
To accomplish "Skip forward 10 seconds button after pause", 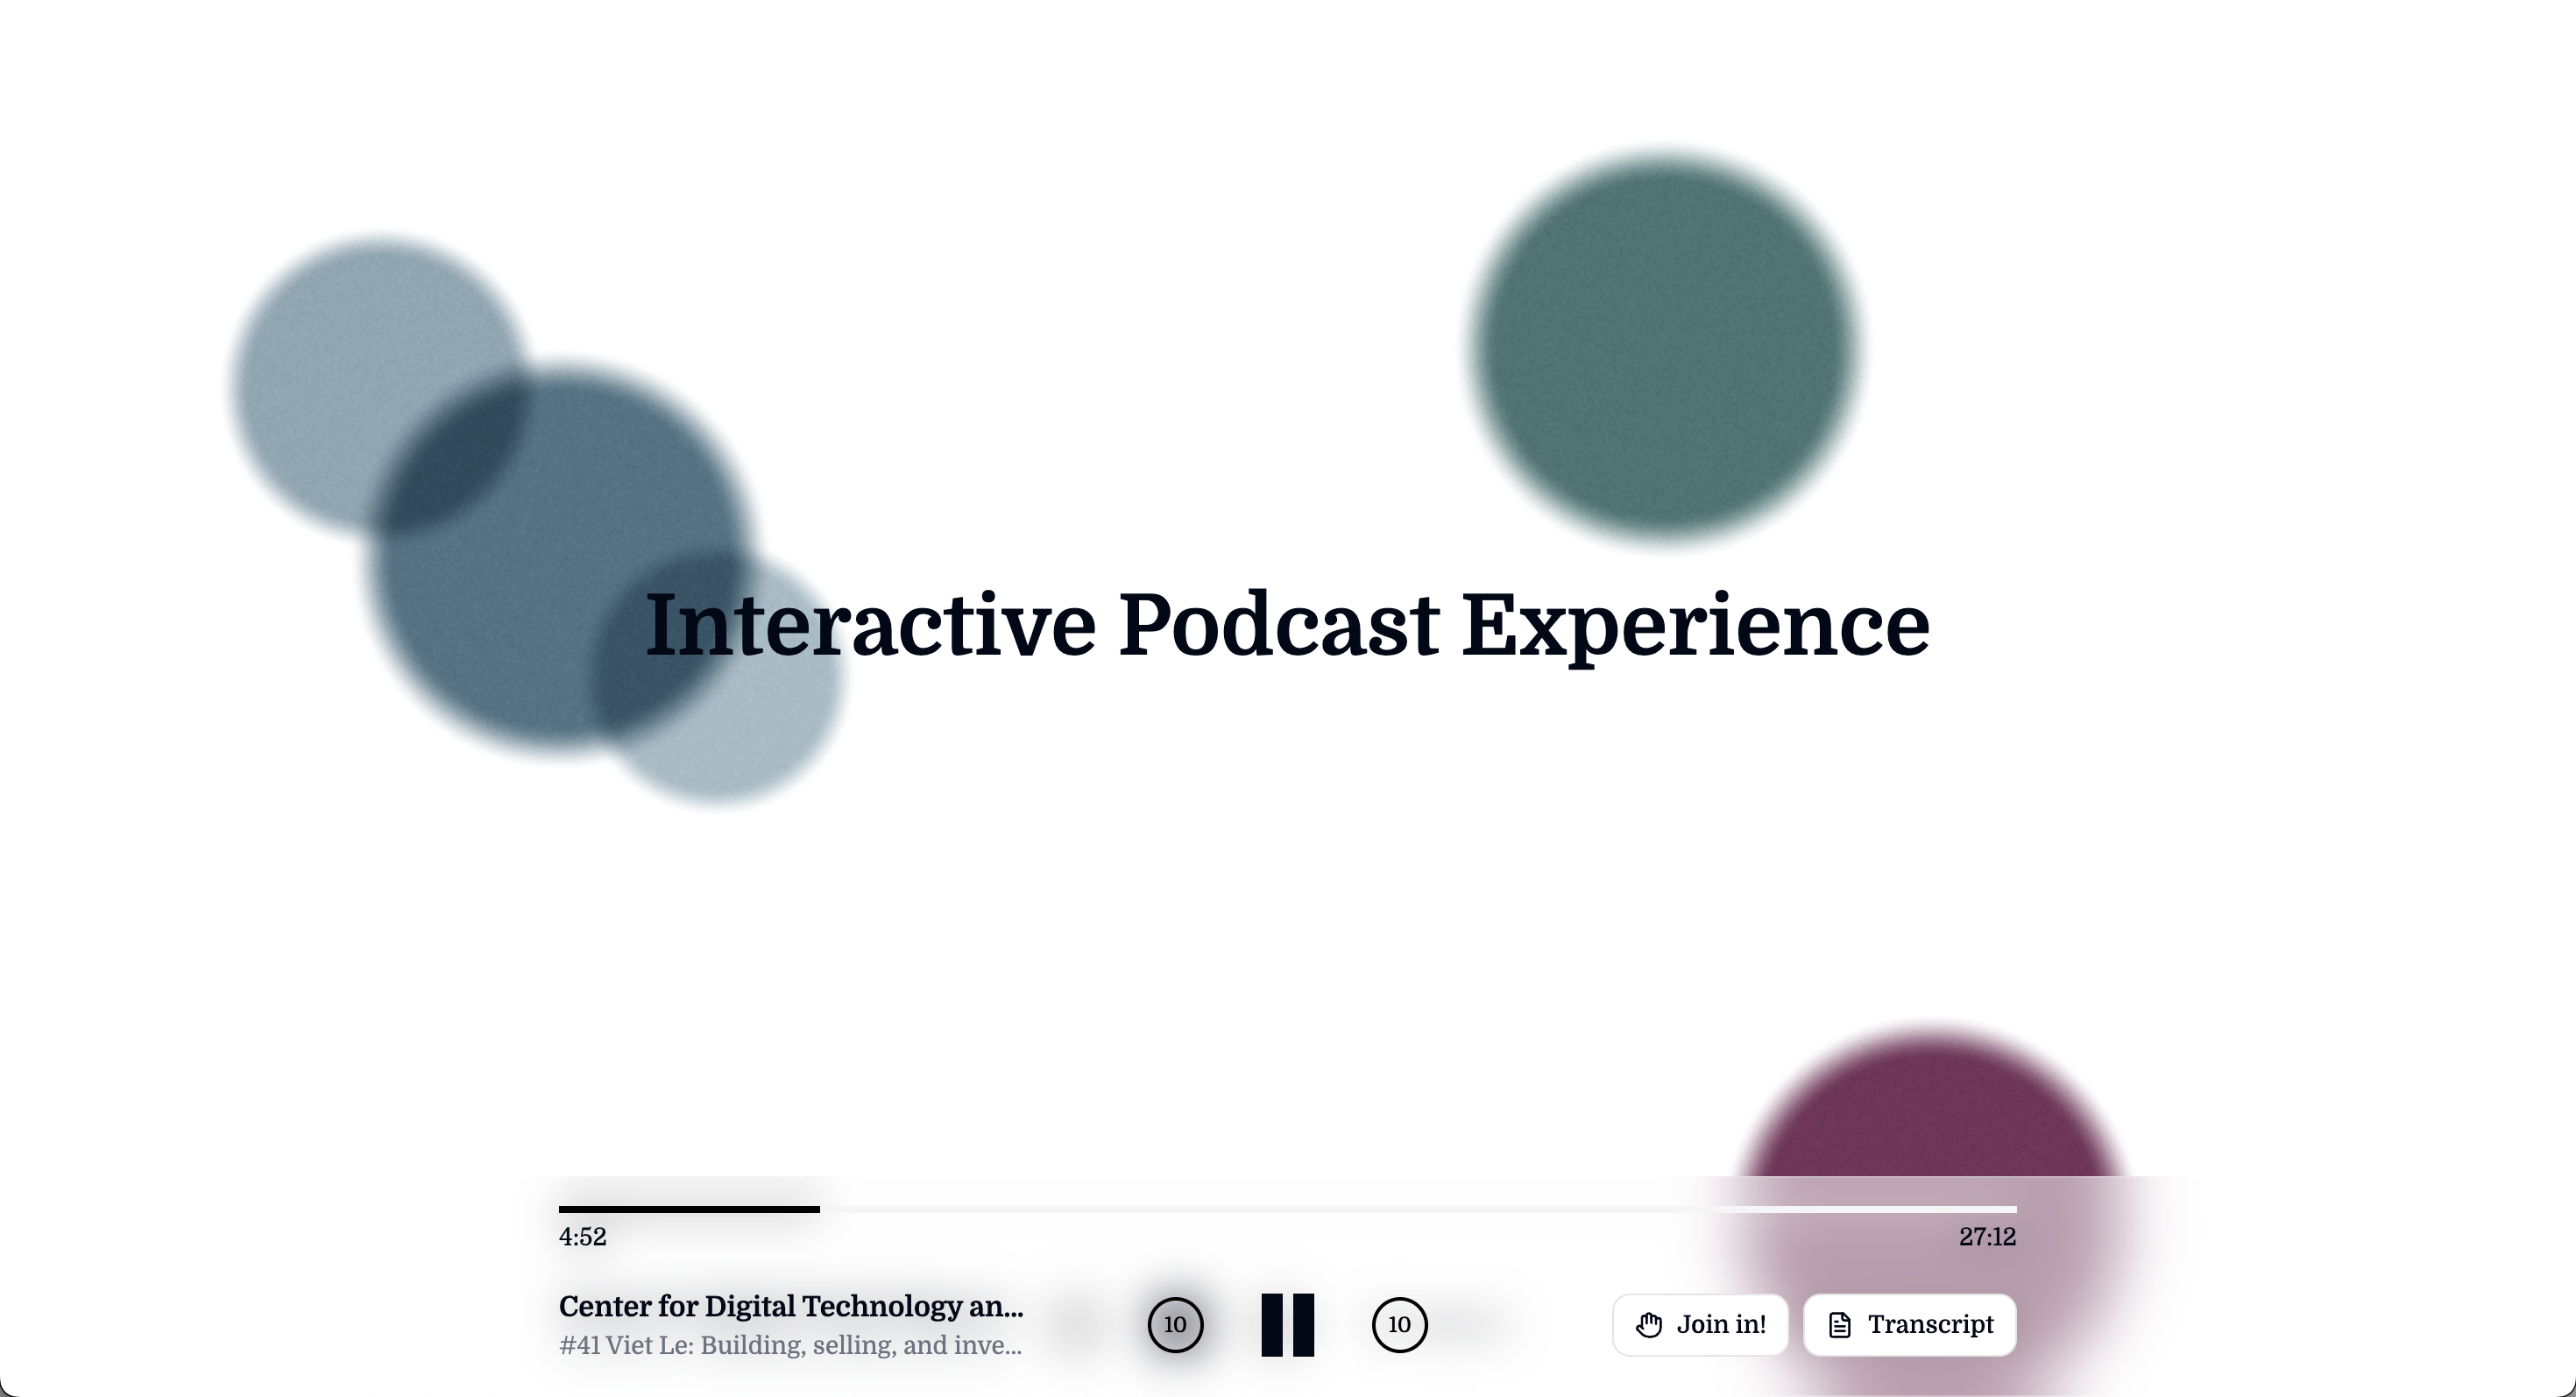I will [x=1399, y=1325].
